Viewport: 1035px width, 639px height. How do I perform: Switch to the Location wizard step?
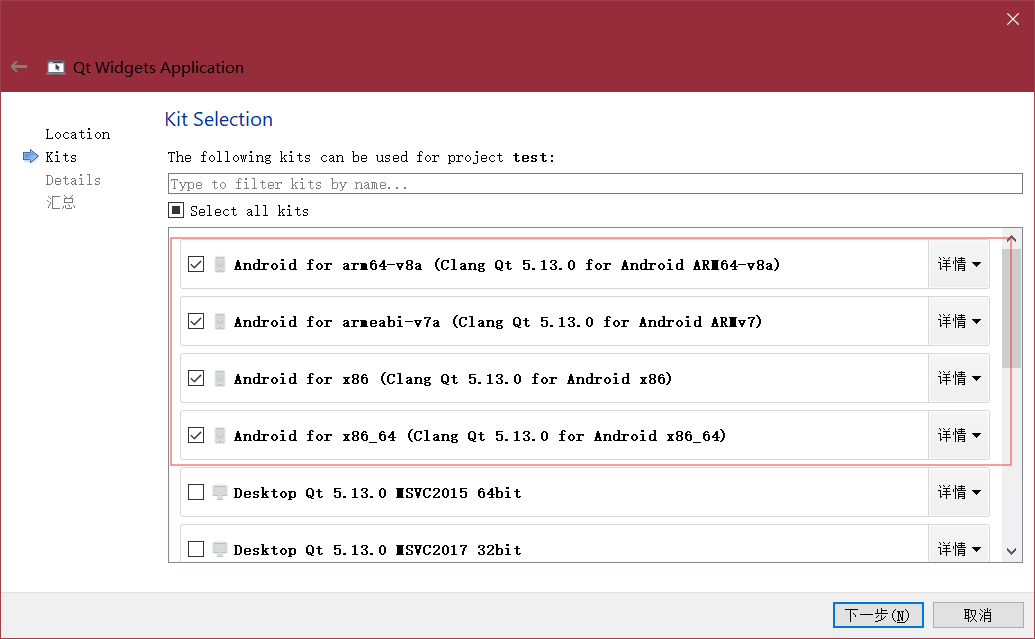tap(77, 133)
